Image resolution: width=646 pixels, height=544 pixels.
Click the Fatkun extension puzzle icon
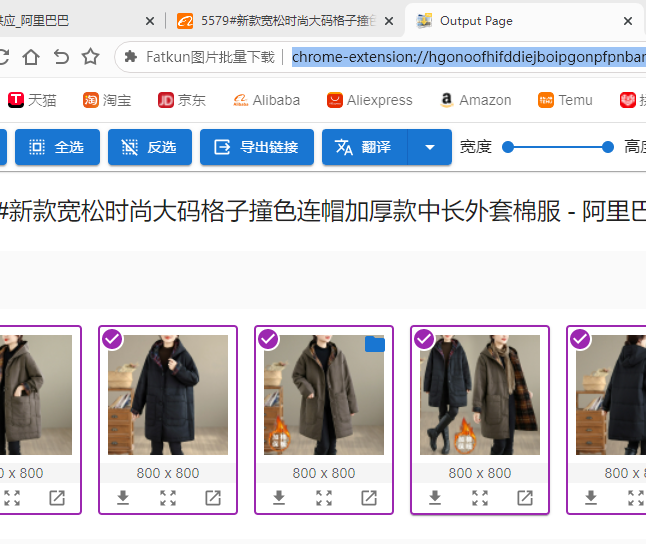tap(131, 56)
